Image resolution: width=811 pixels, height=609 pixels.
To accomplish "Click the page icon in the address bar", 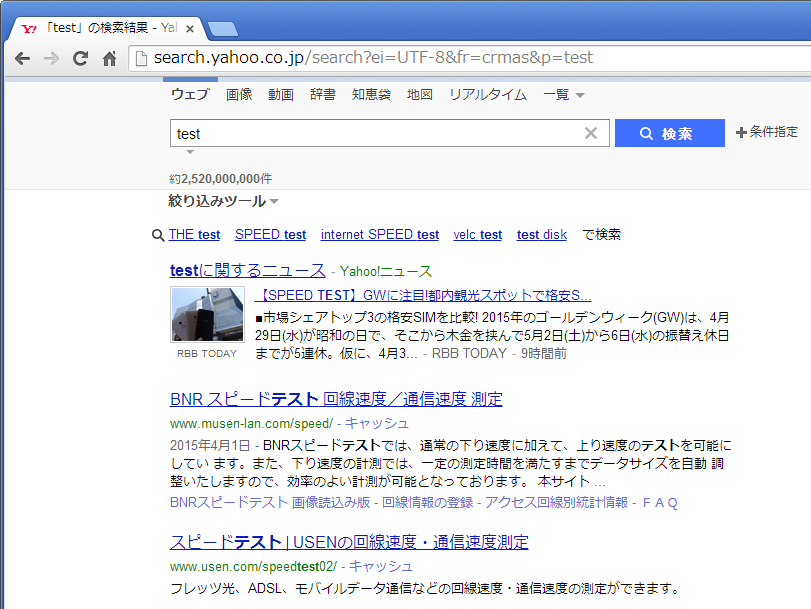I will (x=141, y=58).
